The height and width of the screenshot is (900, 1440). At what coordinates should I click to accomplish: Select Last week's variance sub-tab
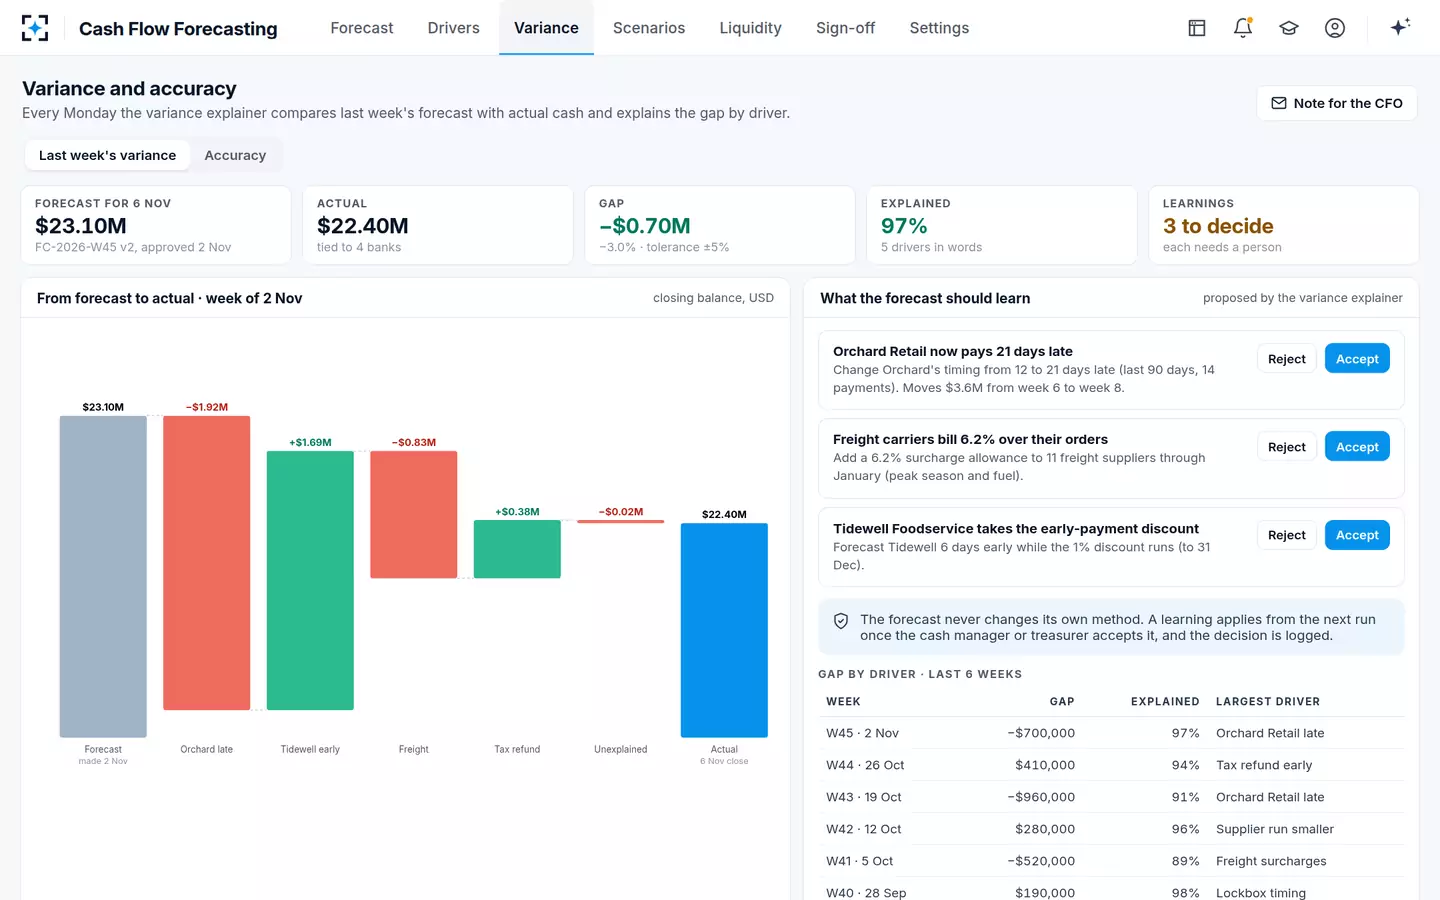tap(107, 155)
